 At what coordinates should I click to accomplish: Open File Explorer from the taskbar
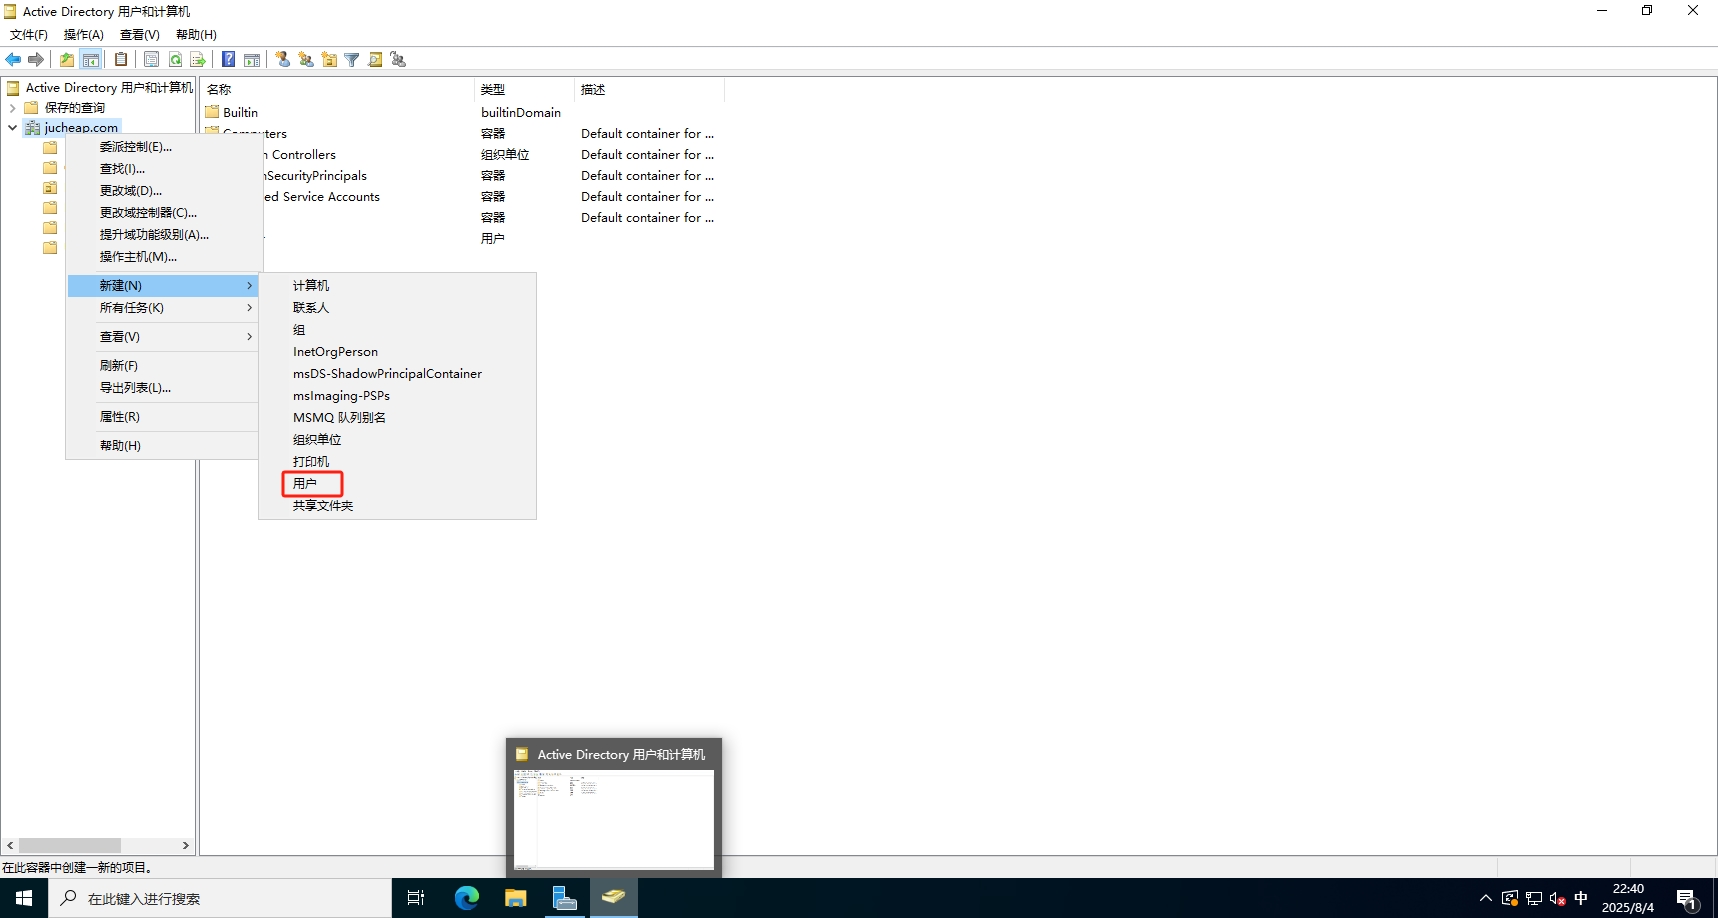click(x=516, y=898)
